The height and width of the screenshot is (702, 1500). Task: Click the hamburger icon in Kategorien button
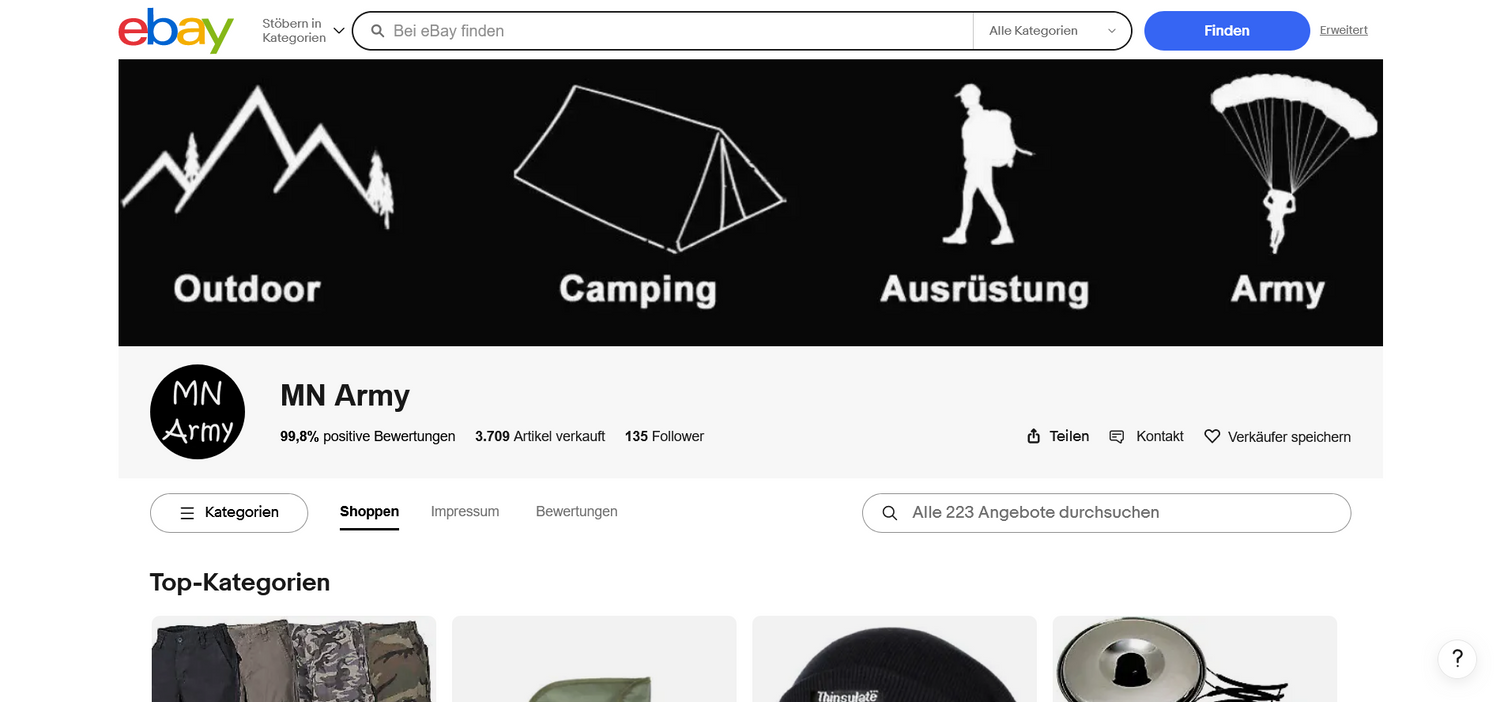[x=187, y=513]
